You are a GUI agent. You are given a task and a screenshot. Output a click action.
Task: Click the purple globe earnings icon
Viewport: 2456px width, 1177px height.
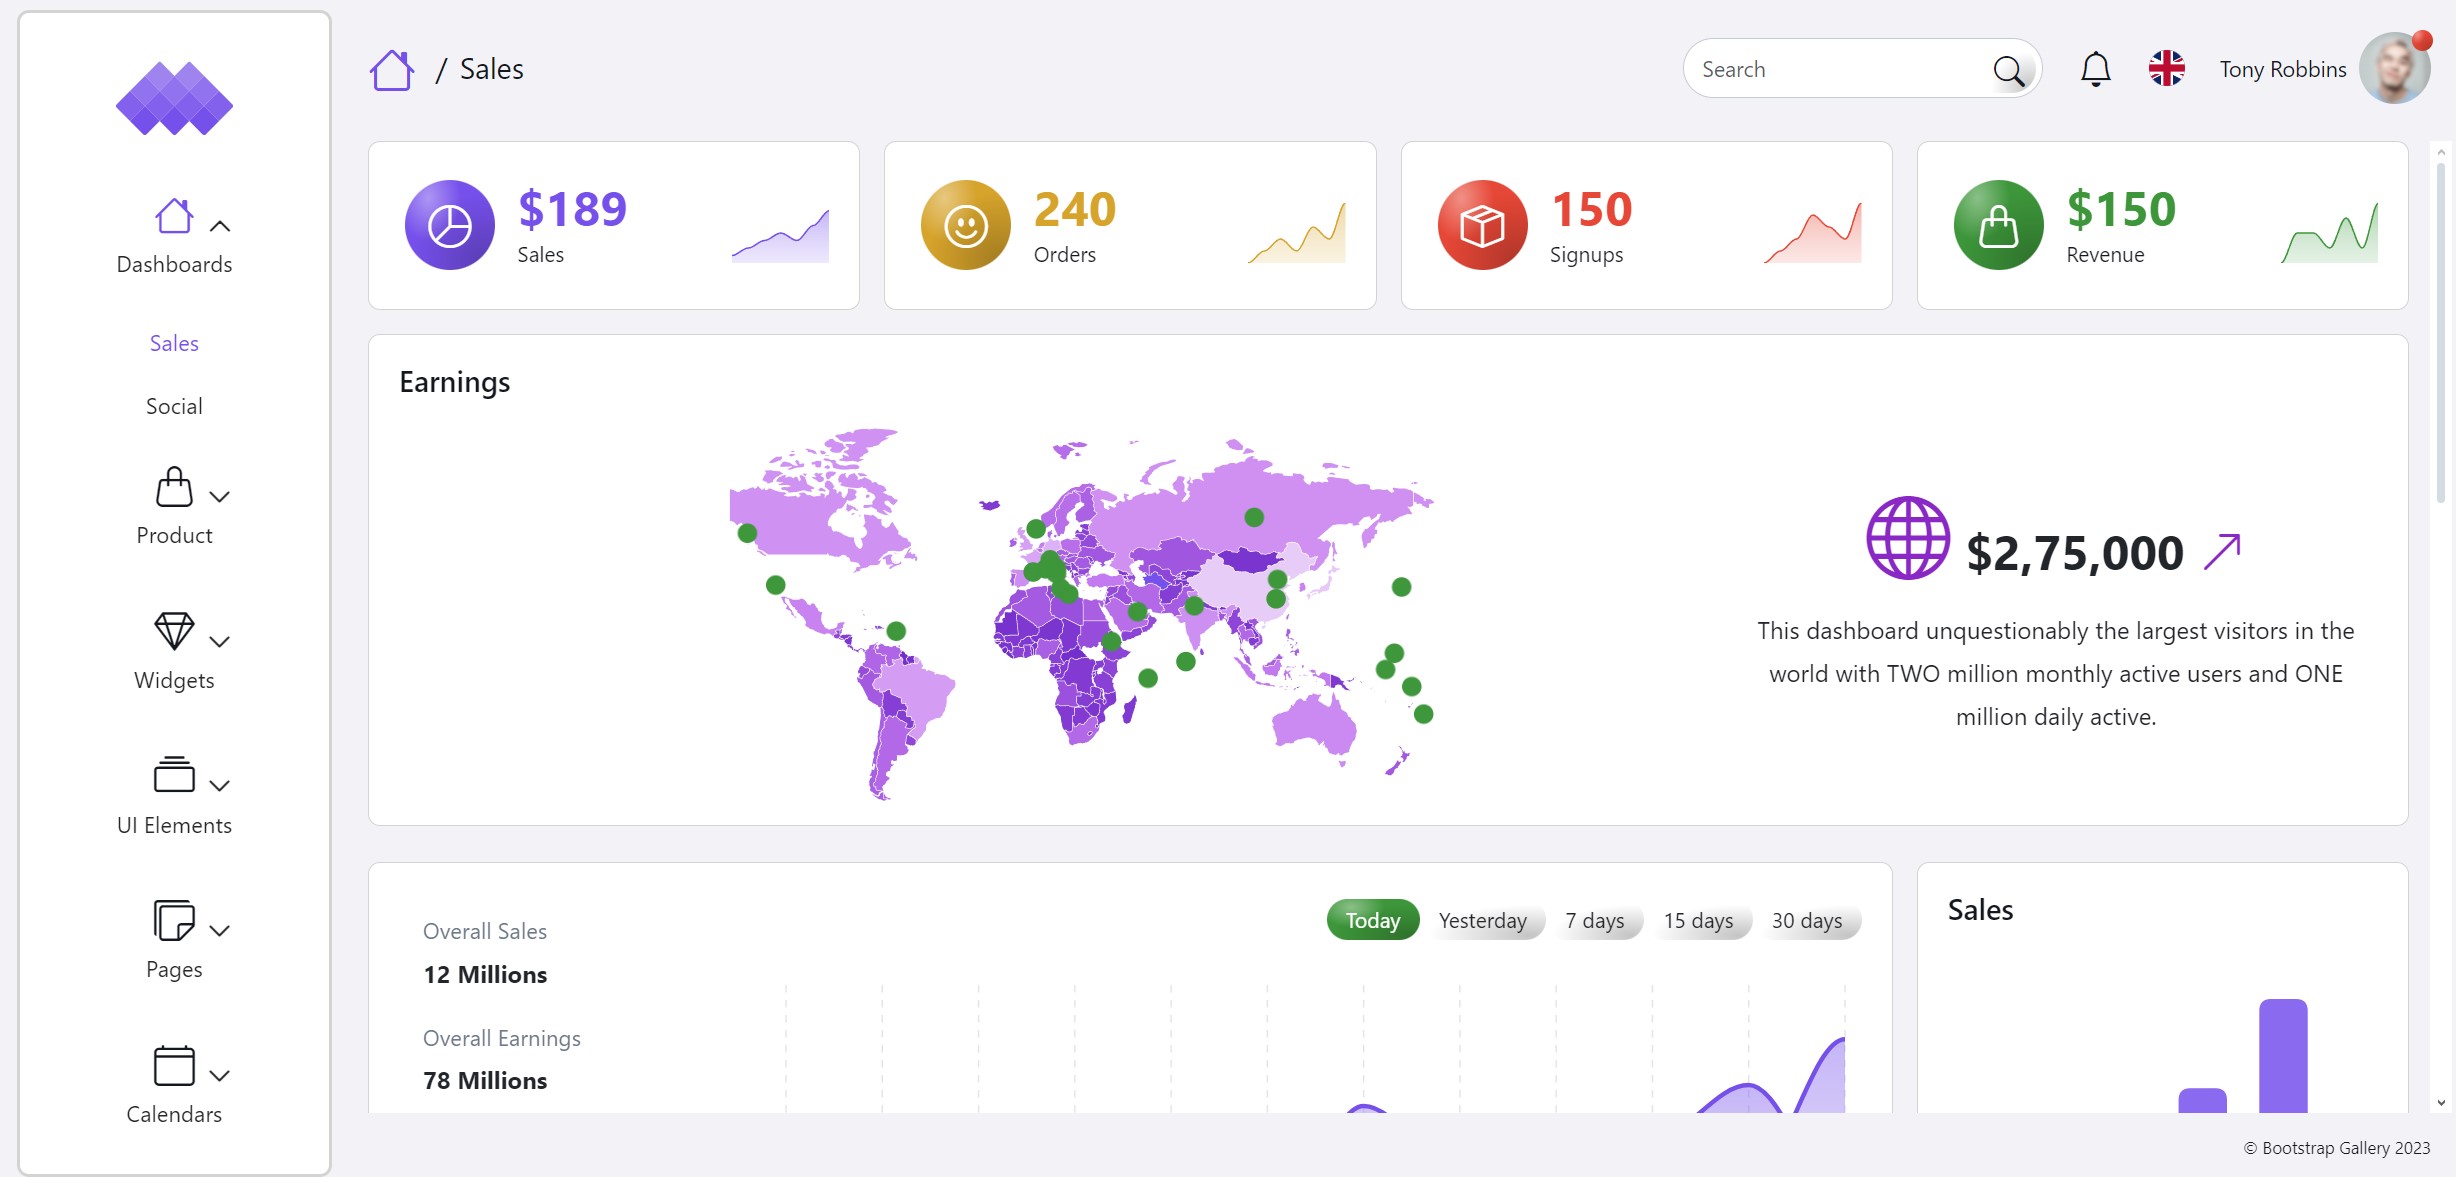pyautogui.click(x=1907, y=538)
